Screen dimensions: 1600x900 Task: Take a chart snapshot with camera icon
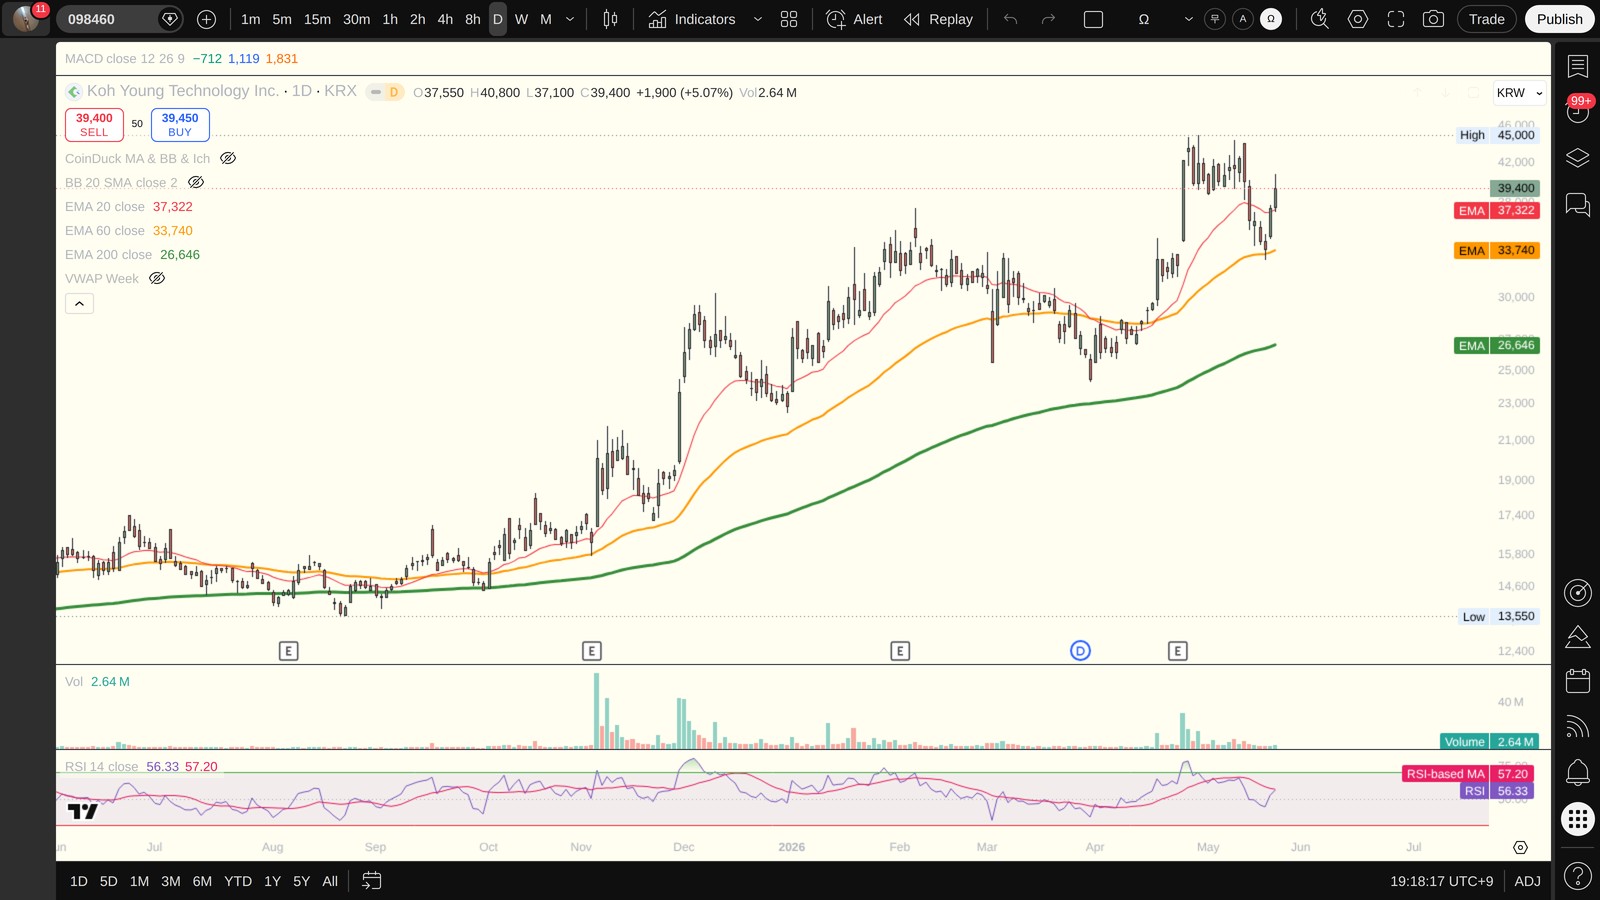1433,19
